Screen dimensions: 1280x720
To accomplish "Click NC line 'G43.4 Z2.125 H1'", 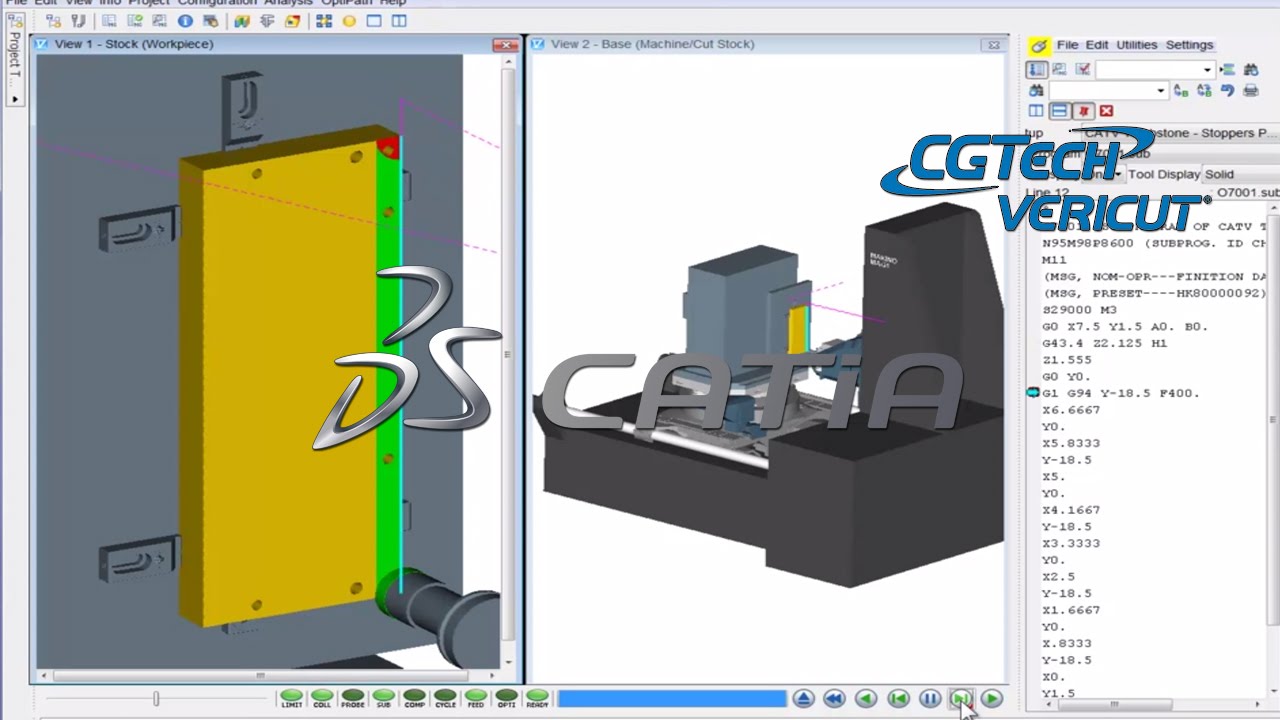I will pos(1104,343).
